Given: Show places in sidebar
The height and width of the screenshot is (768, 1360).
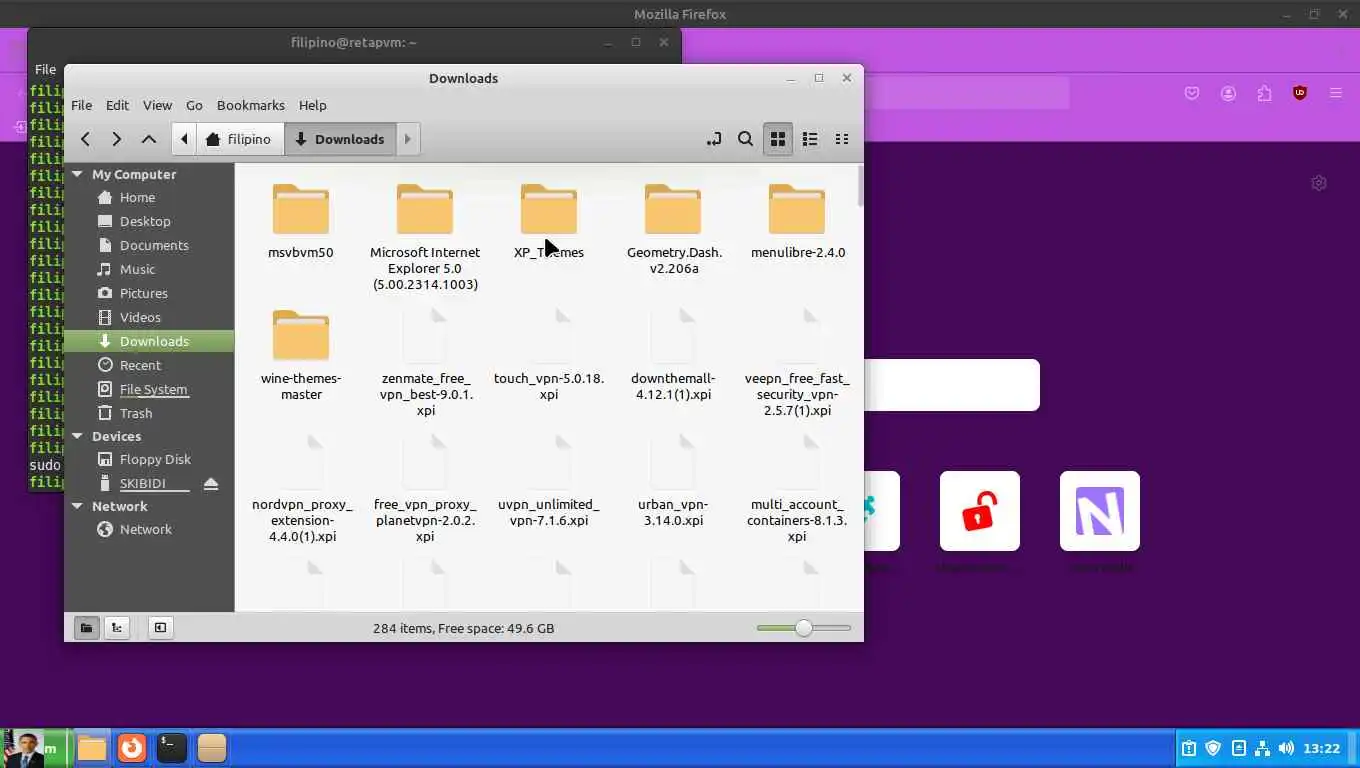Looking at the screenshot, I should pyautogui.click(x=86, y=627).
